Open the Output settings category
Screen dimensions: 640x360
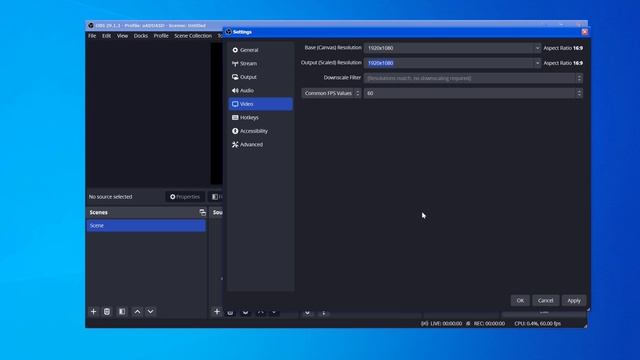(260, 77)
